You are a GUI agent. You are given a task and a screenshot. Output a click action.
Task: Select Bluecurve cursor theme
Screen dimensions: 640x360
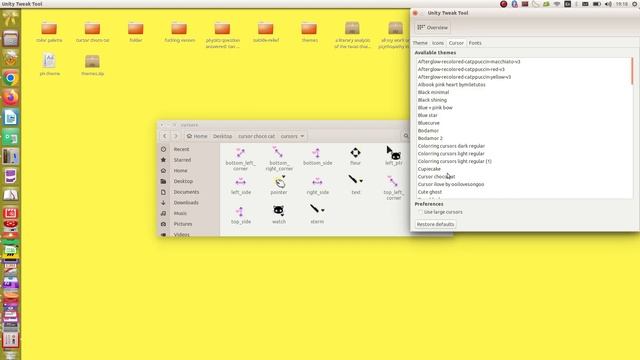[x=524, y=123]
